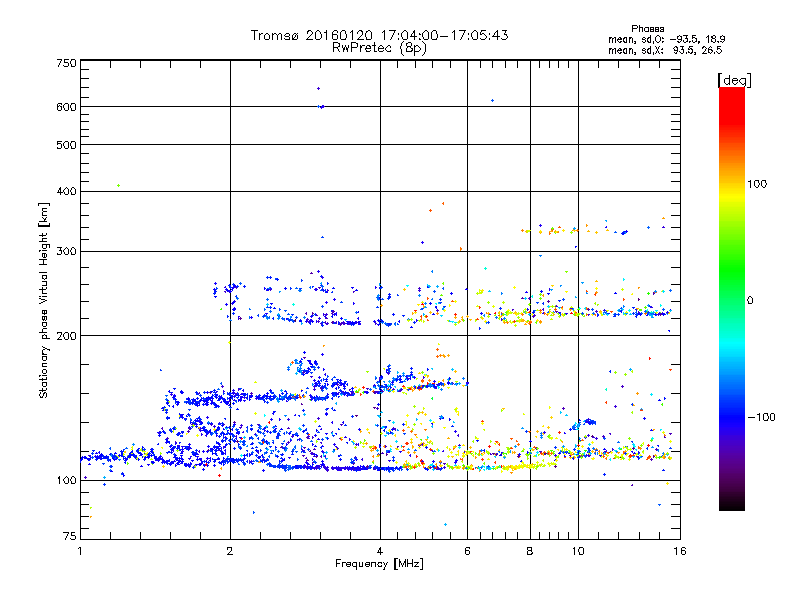800x600 pixels.
Task: Click the '100' colorbar tick label
Action: [x=757, y=184]
